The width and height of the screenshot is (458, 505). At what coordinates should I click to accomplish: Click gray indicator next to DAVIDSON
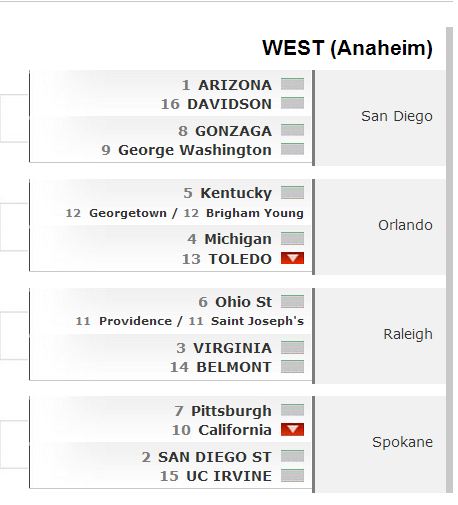(x=292, y=103)
